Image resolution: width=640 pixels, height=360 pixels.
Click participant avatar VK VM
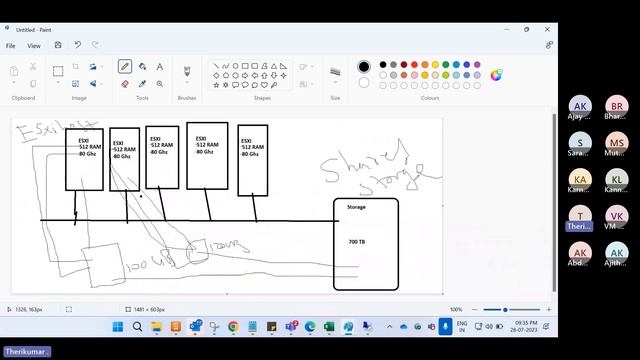click(x=617, y=216)
